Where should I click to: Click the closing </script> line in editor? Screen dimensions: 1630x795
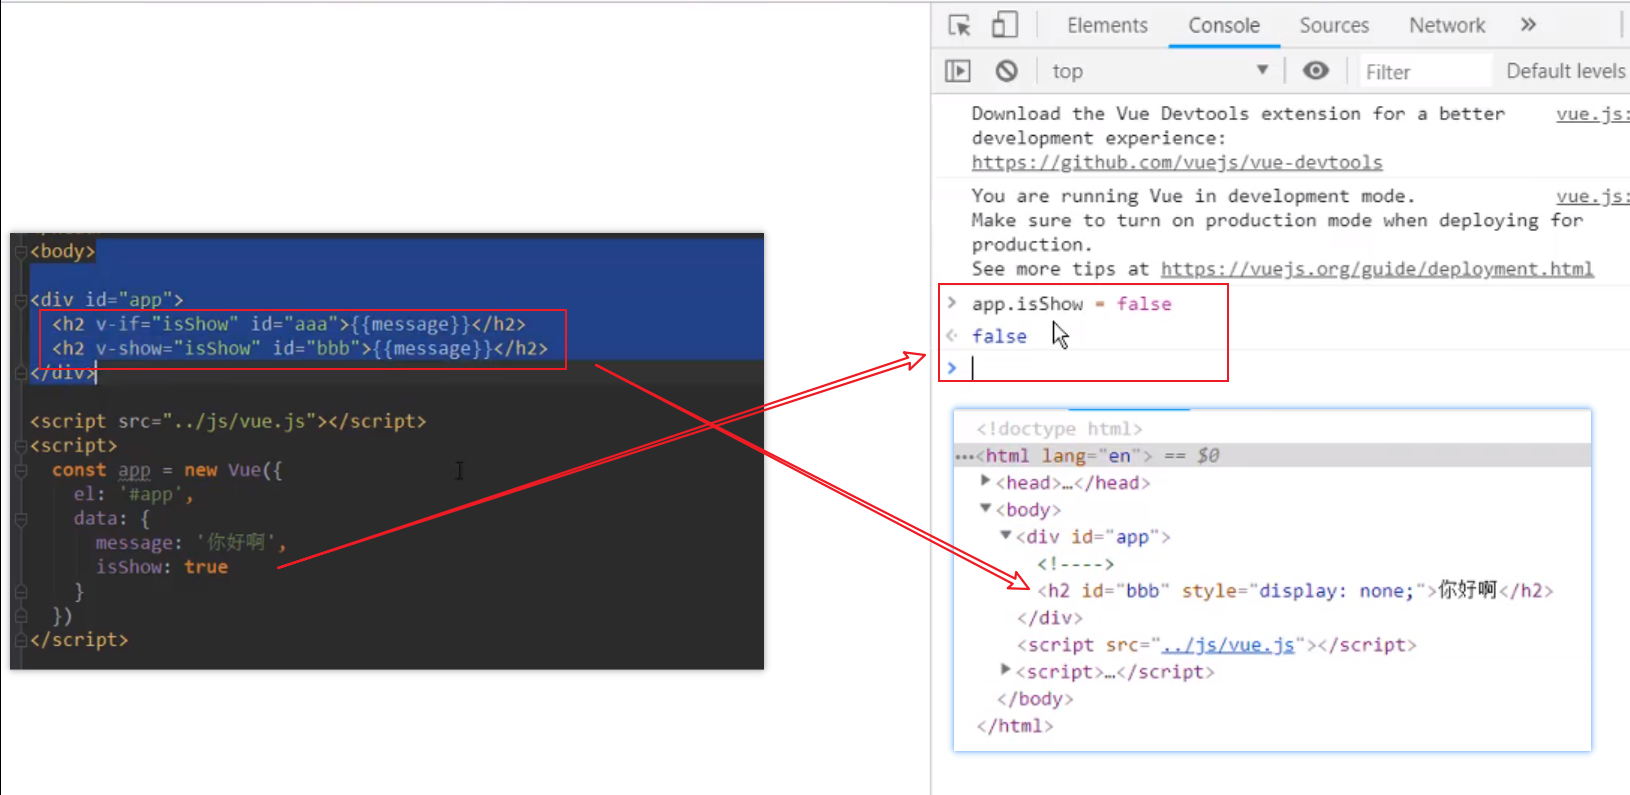pos(79,640)
